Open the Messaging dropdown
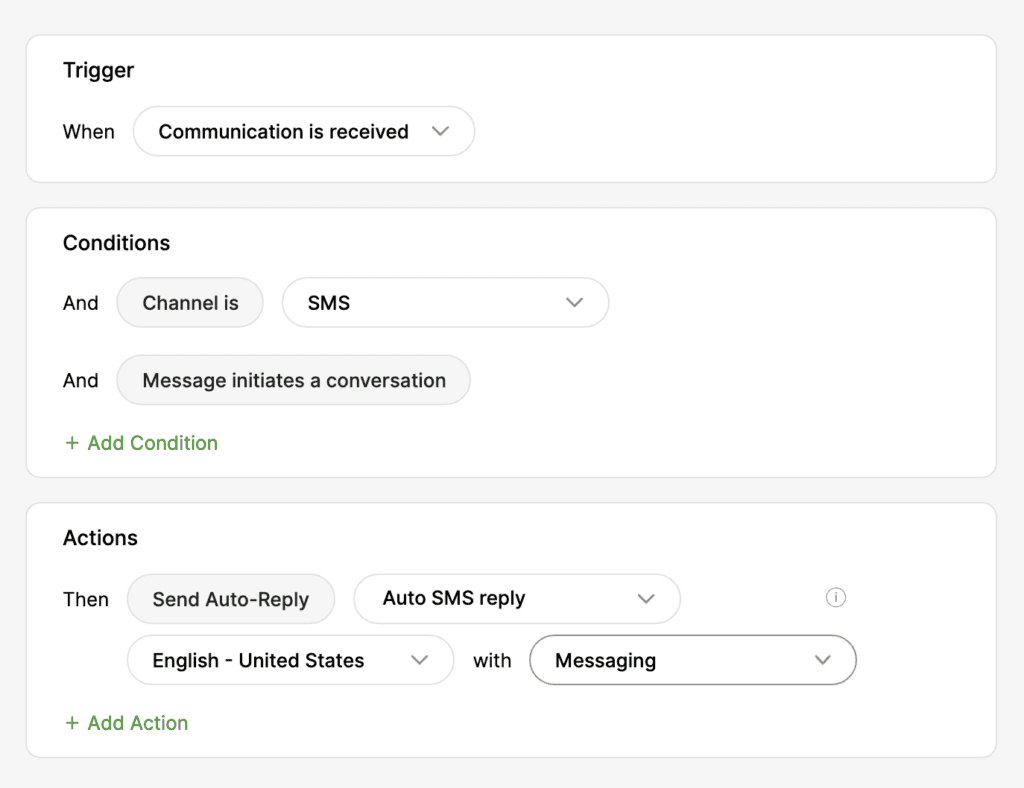 [x=693, y=660]
